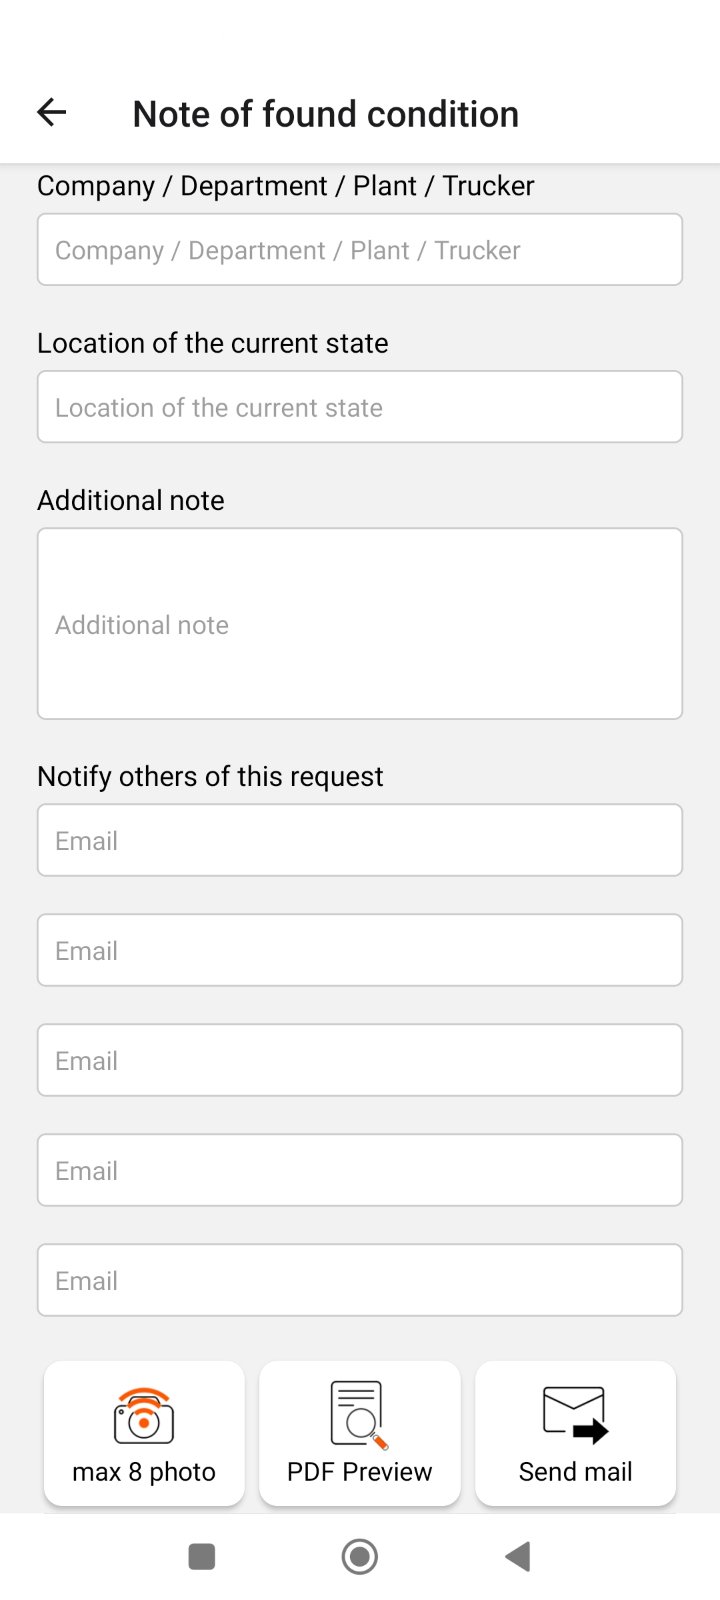Select the third Email field
This screenshot has height=1600, width=720.
point(360,1061)
